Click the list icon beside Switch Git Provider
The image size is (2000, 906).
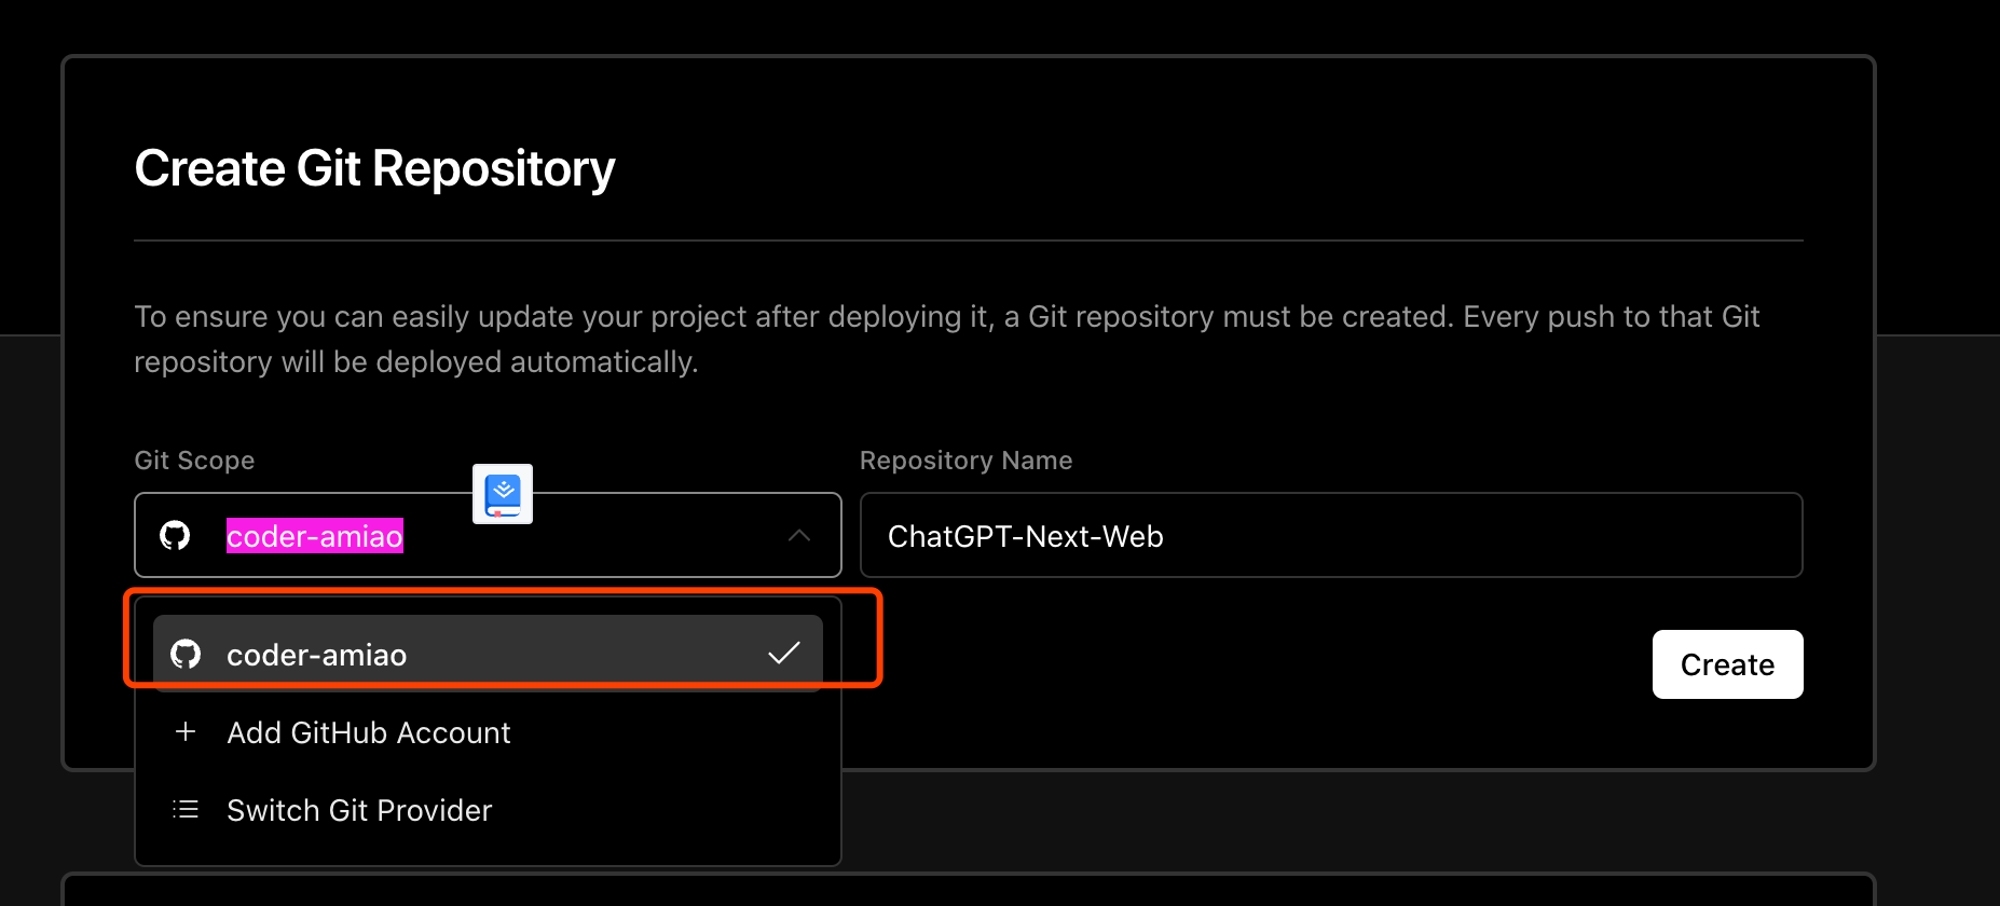pyautogui.click(x=185, y=809)
